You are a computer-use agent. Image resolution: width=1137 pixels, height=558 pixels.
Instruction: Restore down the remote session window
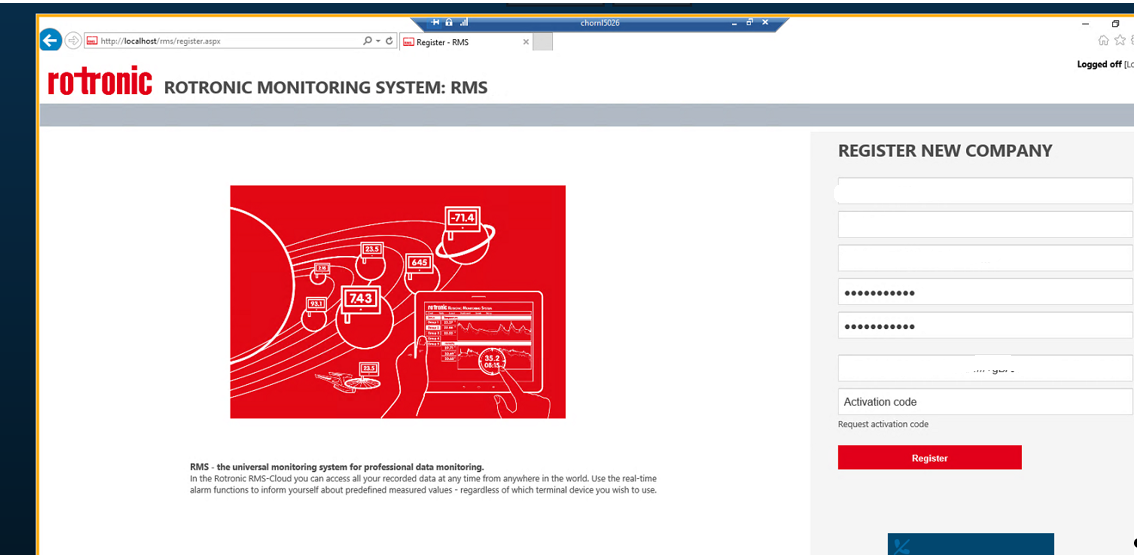[750, 22]
